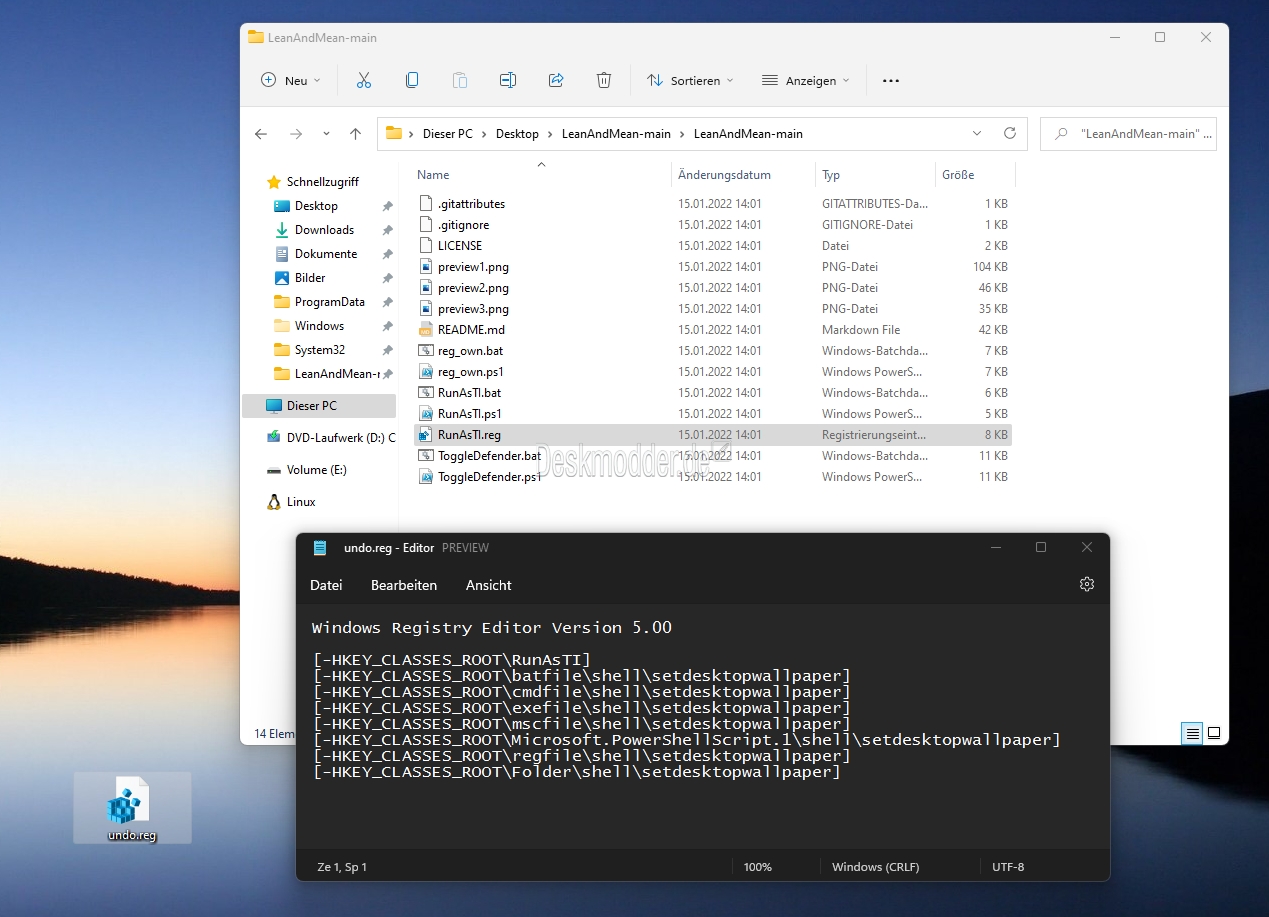
Task: Click the Copy icon in Explorer toolbar
Action: (412, 80)
